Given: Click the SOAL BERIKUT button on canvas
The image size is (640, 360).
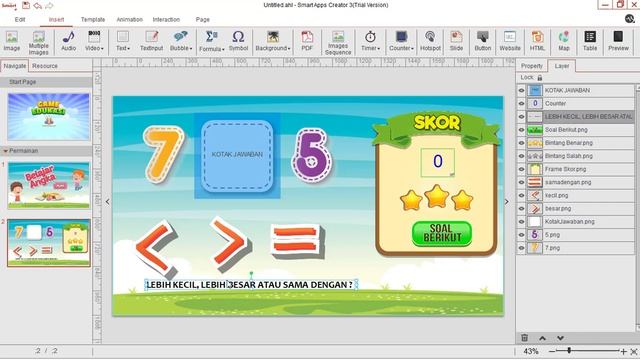Looking at the screenshot, I should [442, 233].
